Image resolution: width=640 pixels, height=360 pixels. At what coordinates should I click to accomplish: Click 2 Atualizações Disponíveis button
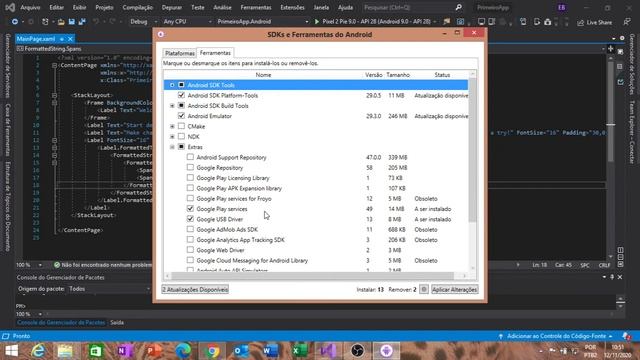tap(195, 289)
